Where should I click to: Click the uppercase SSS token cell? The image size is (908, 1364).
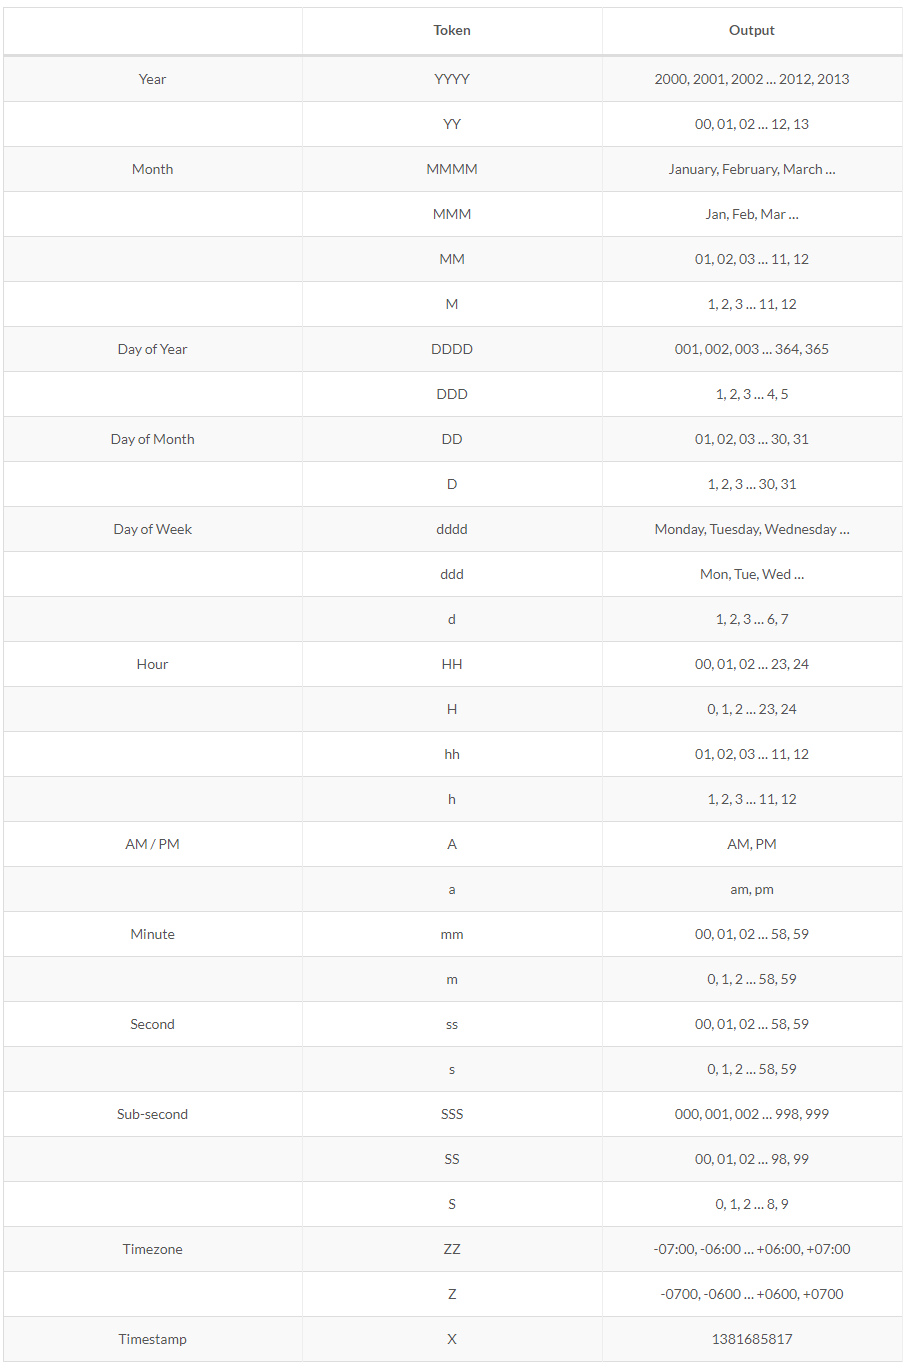click(x=452, y=1114)
